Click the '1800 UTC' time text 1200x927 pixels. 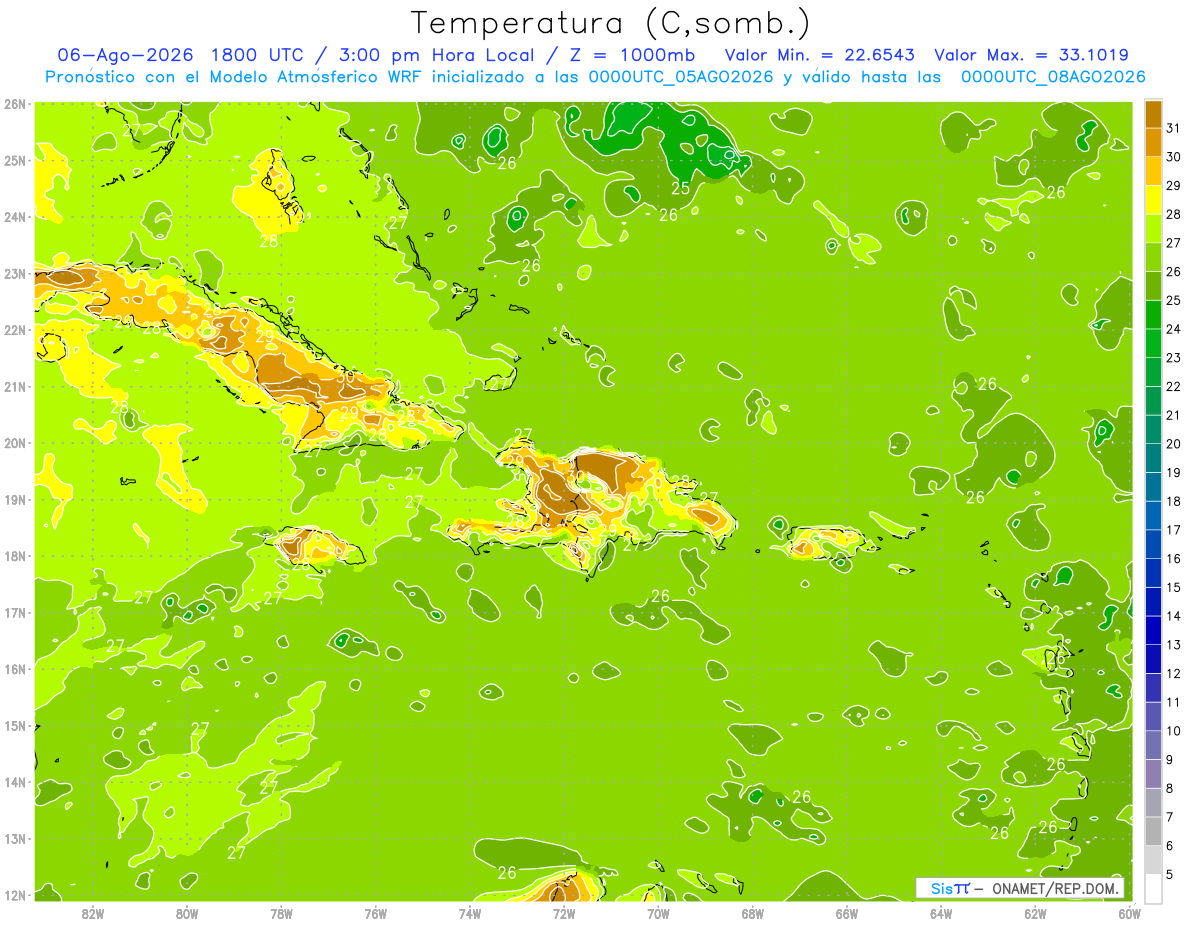[257, 55]
